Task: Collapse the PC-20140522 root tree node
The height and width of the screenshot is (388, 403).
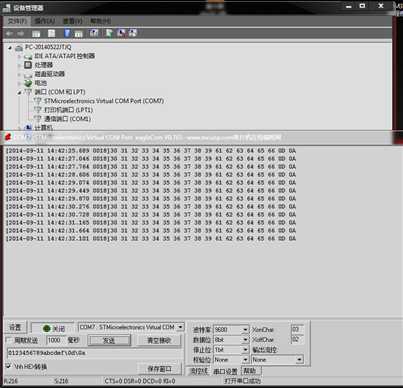Action: pyautogui.click(x=10, y=48)
